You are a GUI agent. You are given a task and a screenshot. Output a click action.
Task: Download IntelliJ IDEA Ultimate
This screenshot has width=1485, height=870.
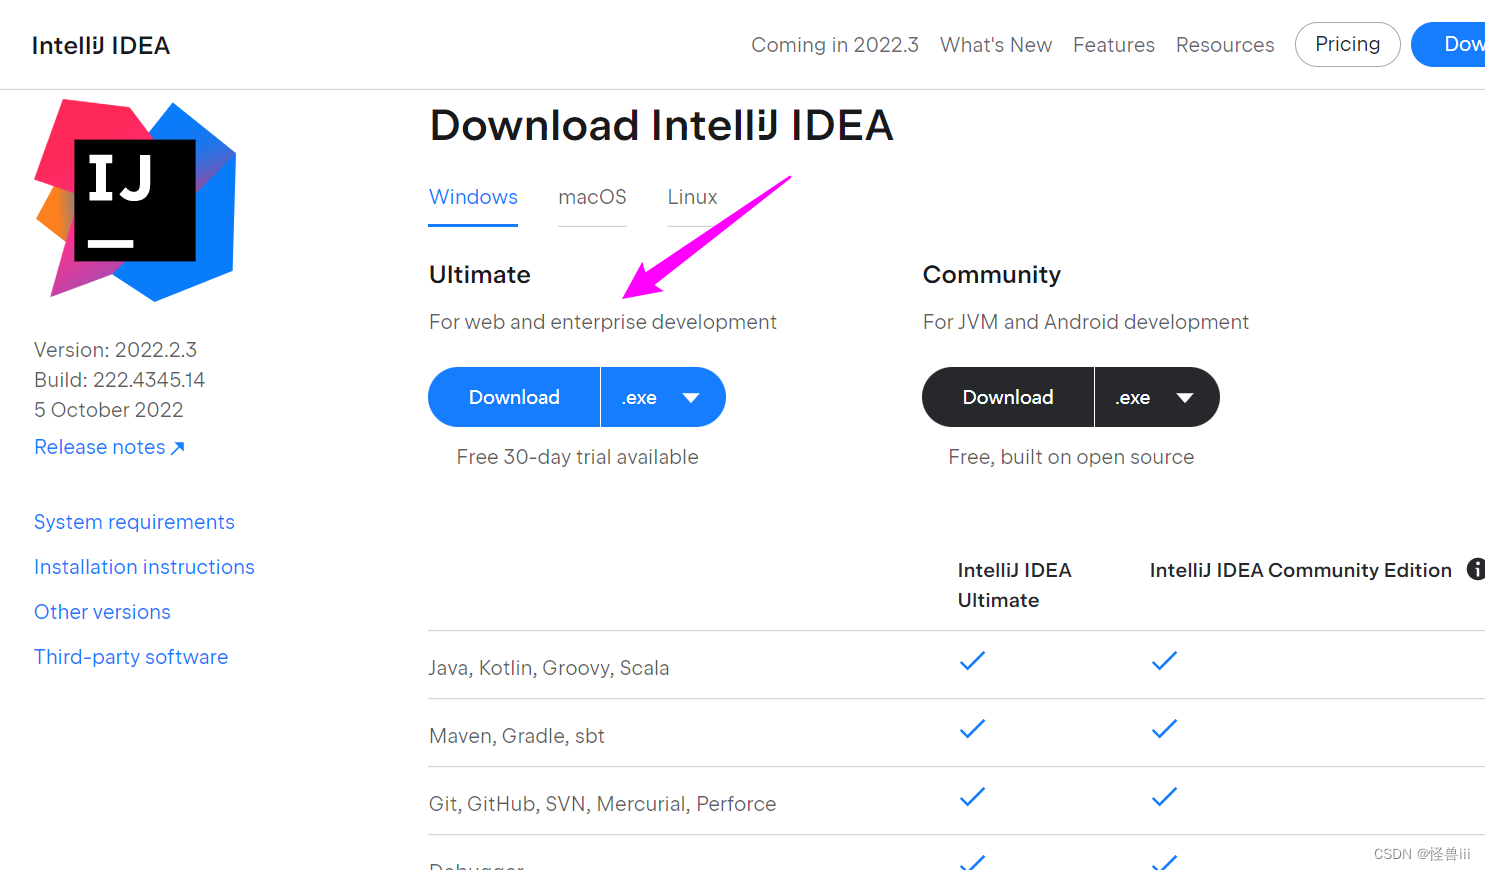[x=514, y=397]
